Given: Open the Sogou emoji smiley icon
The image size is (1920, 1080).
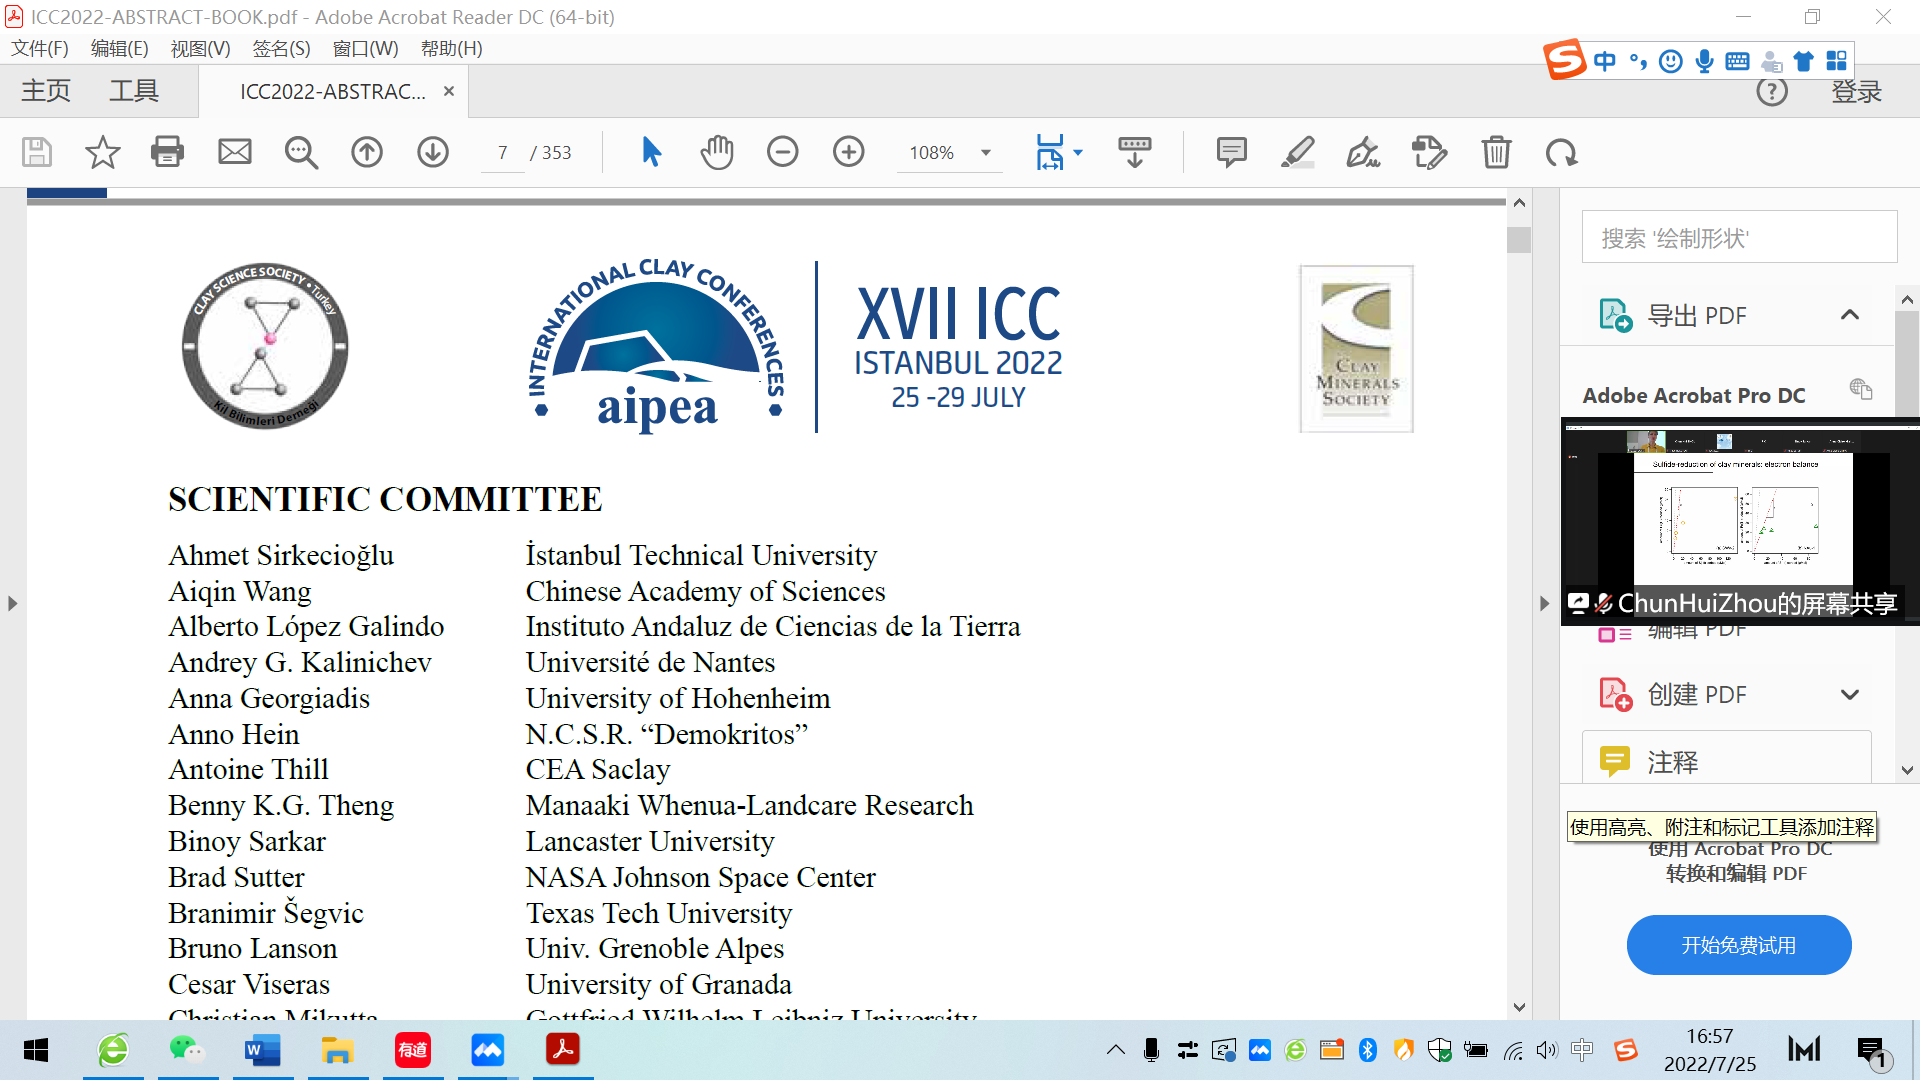Looking at the screenshot, I should (x=1671, y=62).
